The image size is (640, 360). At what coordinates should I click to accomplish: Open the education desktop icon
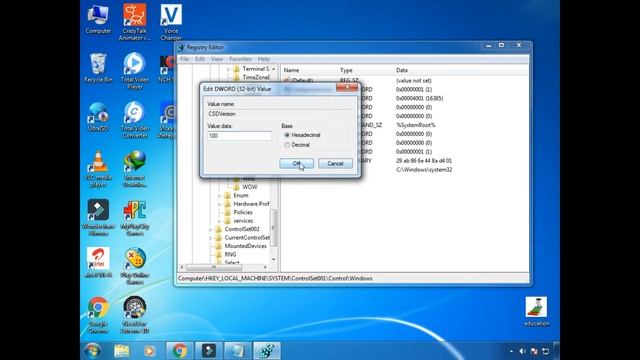(x=536, y=311)
